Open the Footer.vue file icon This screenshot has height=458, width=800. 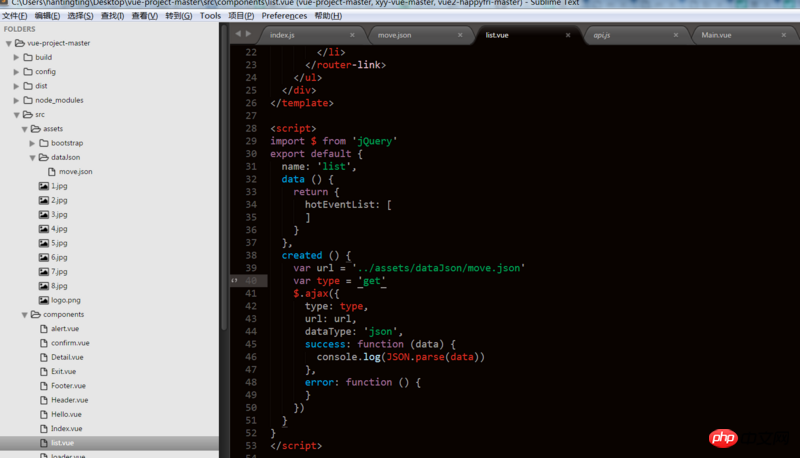(x=44, y=386)
